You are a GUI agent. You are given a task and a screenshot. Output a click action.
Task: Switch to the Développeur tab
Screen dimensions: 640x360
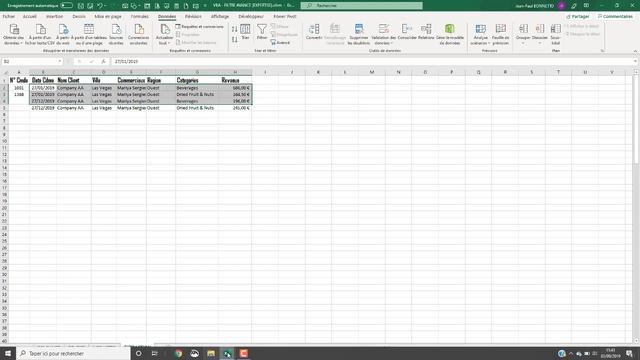point(251,16)
